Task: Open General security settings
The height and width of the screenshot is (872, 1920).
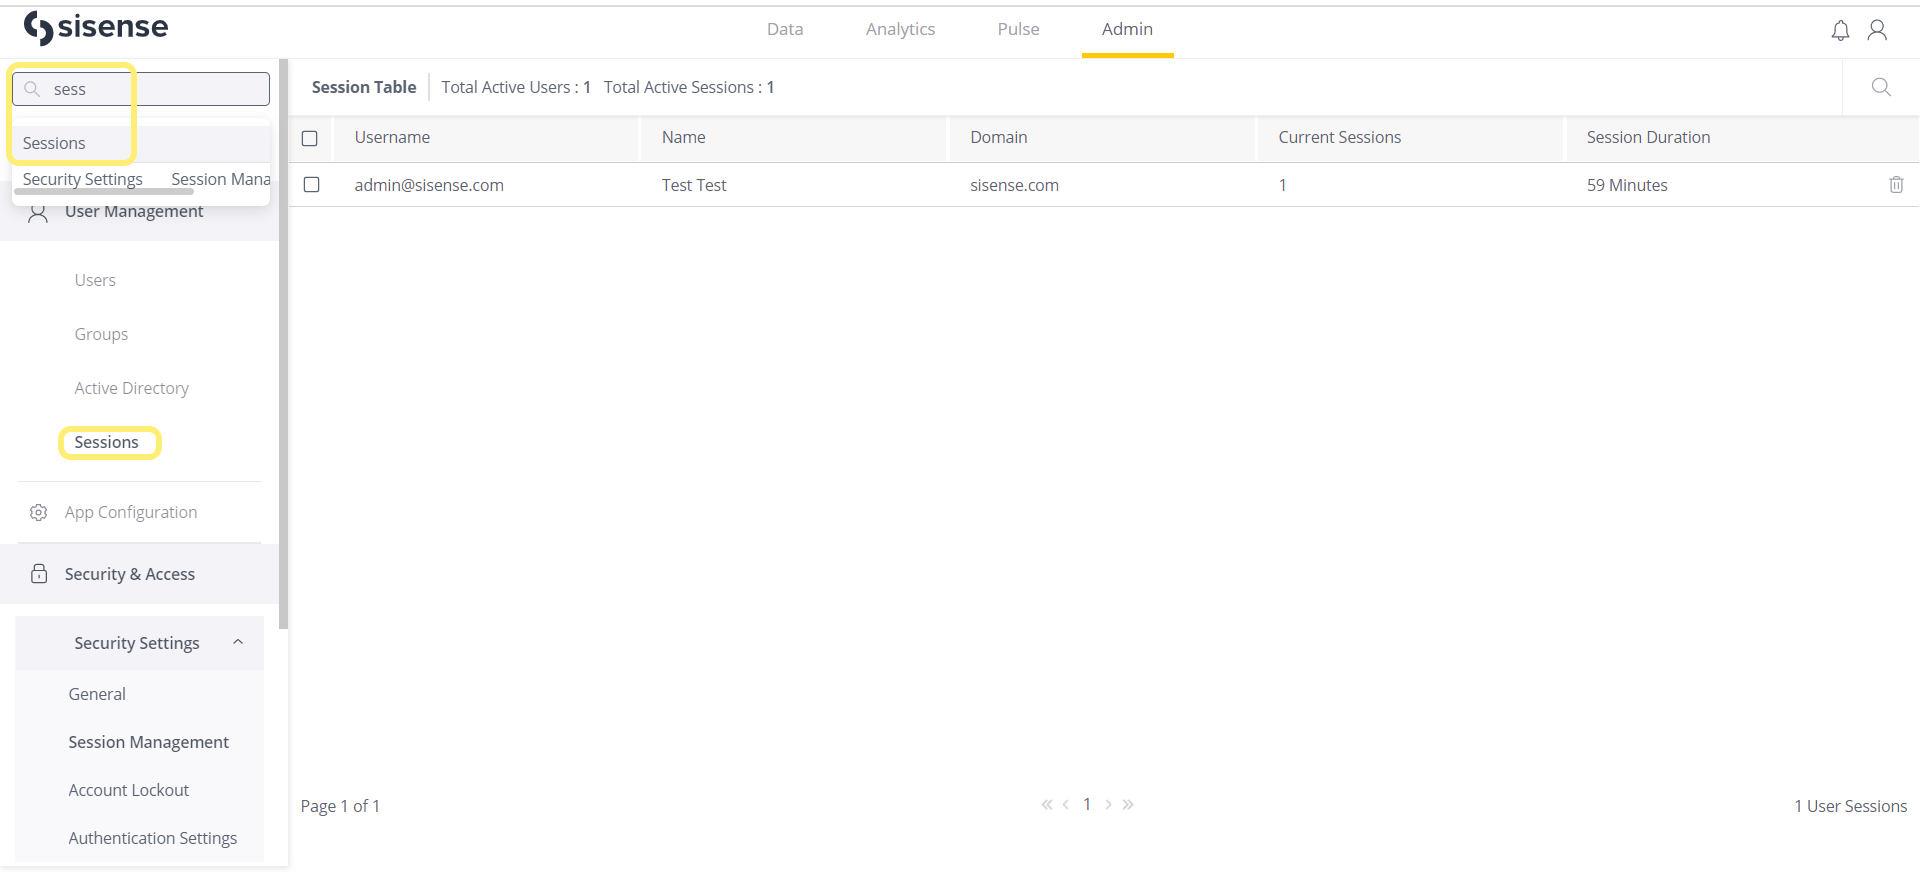Action: [97, 694]
